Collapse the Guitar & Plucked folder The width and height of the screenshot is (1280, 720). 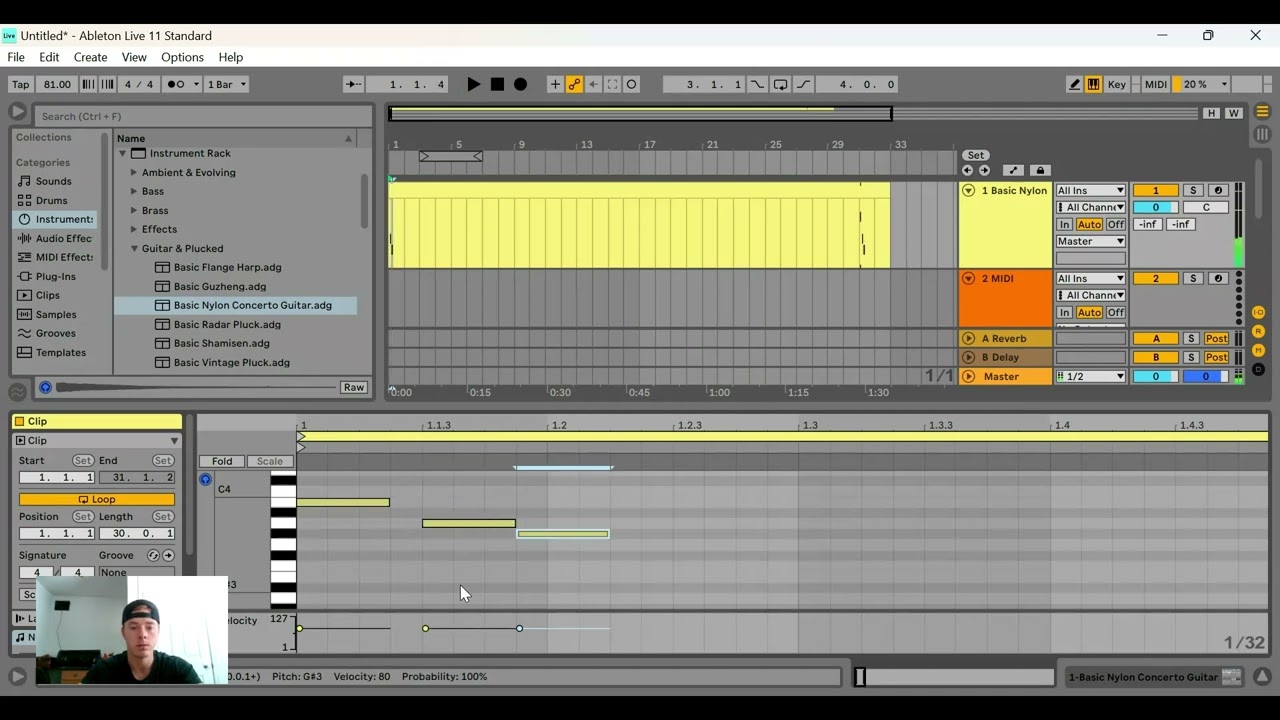[x=133, y=248]
